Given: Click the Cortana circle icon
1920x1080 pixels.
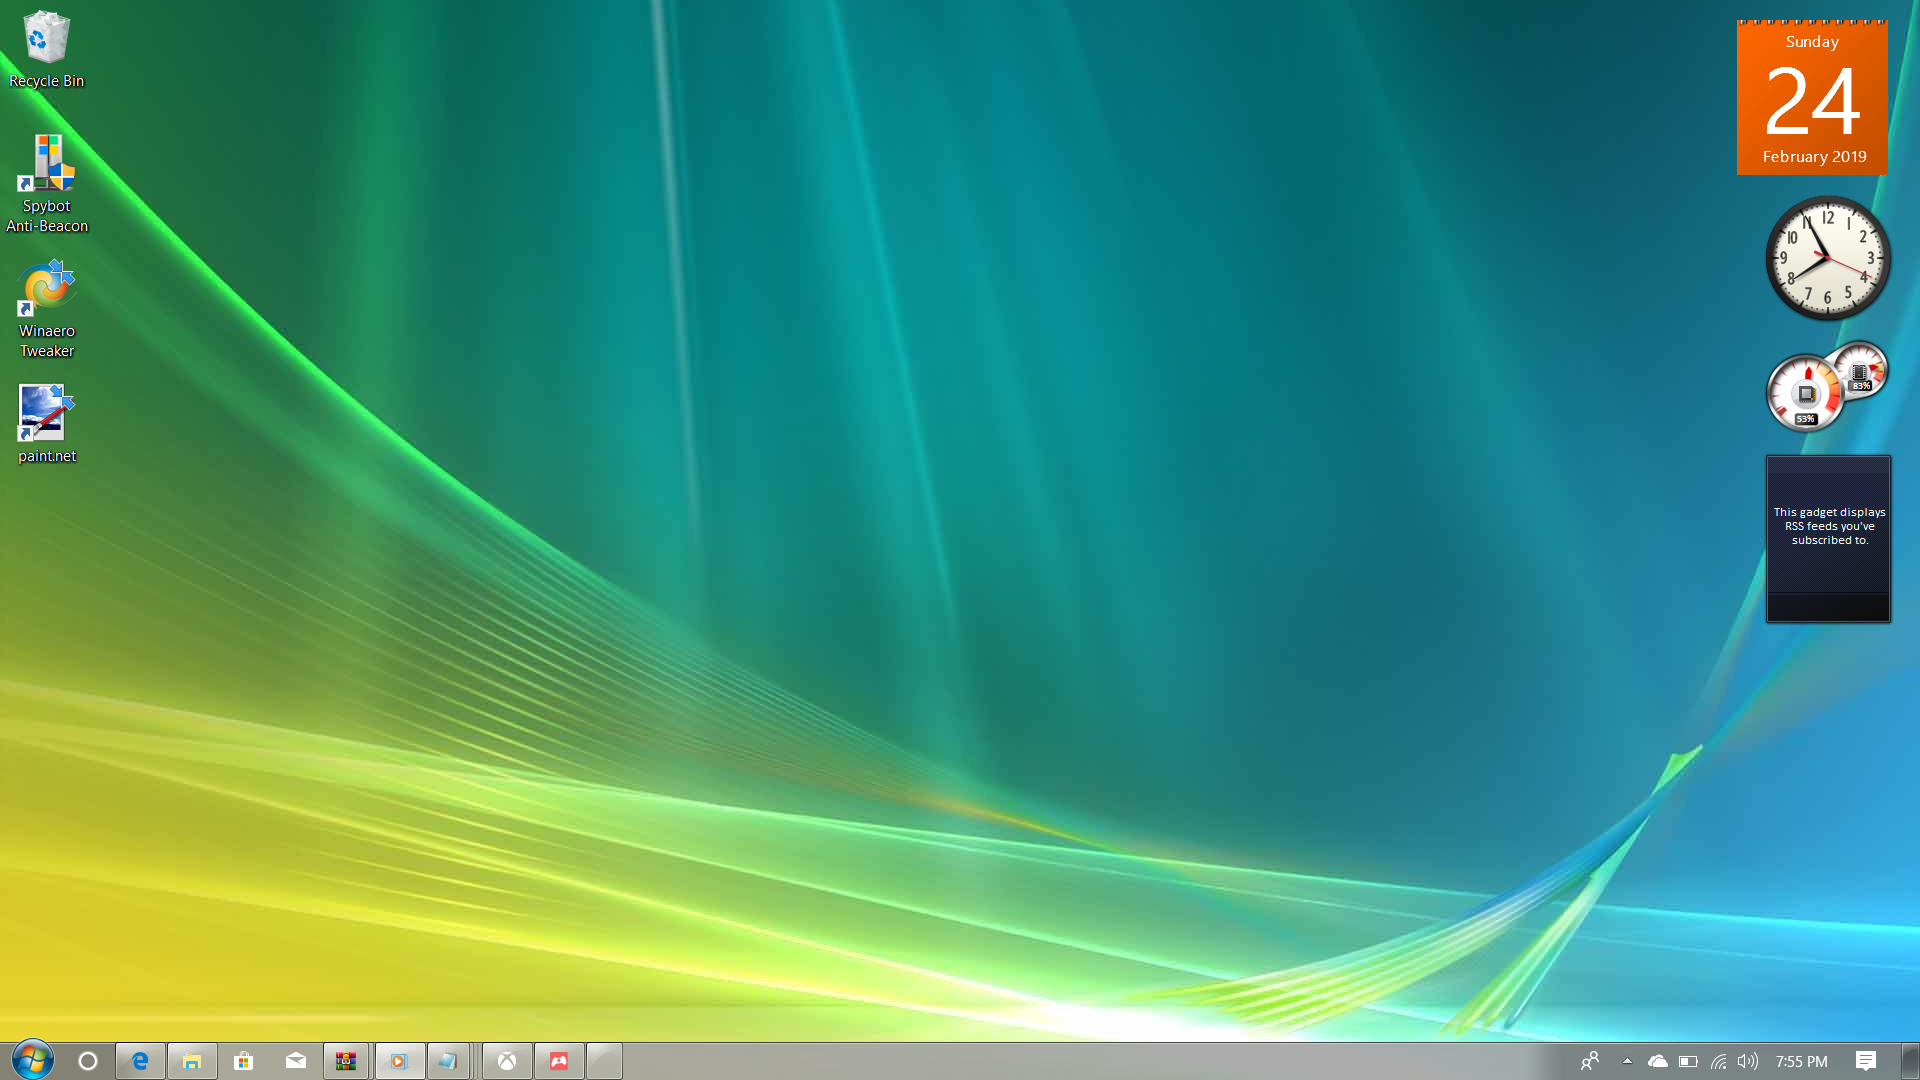Looking at the screenshot, I should tap(88, 1061).
